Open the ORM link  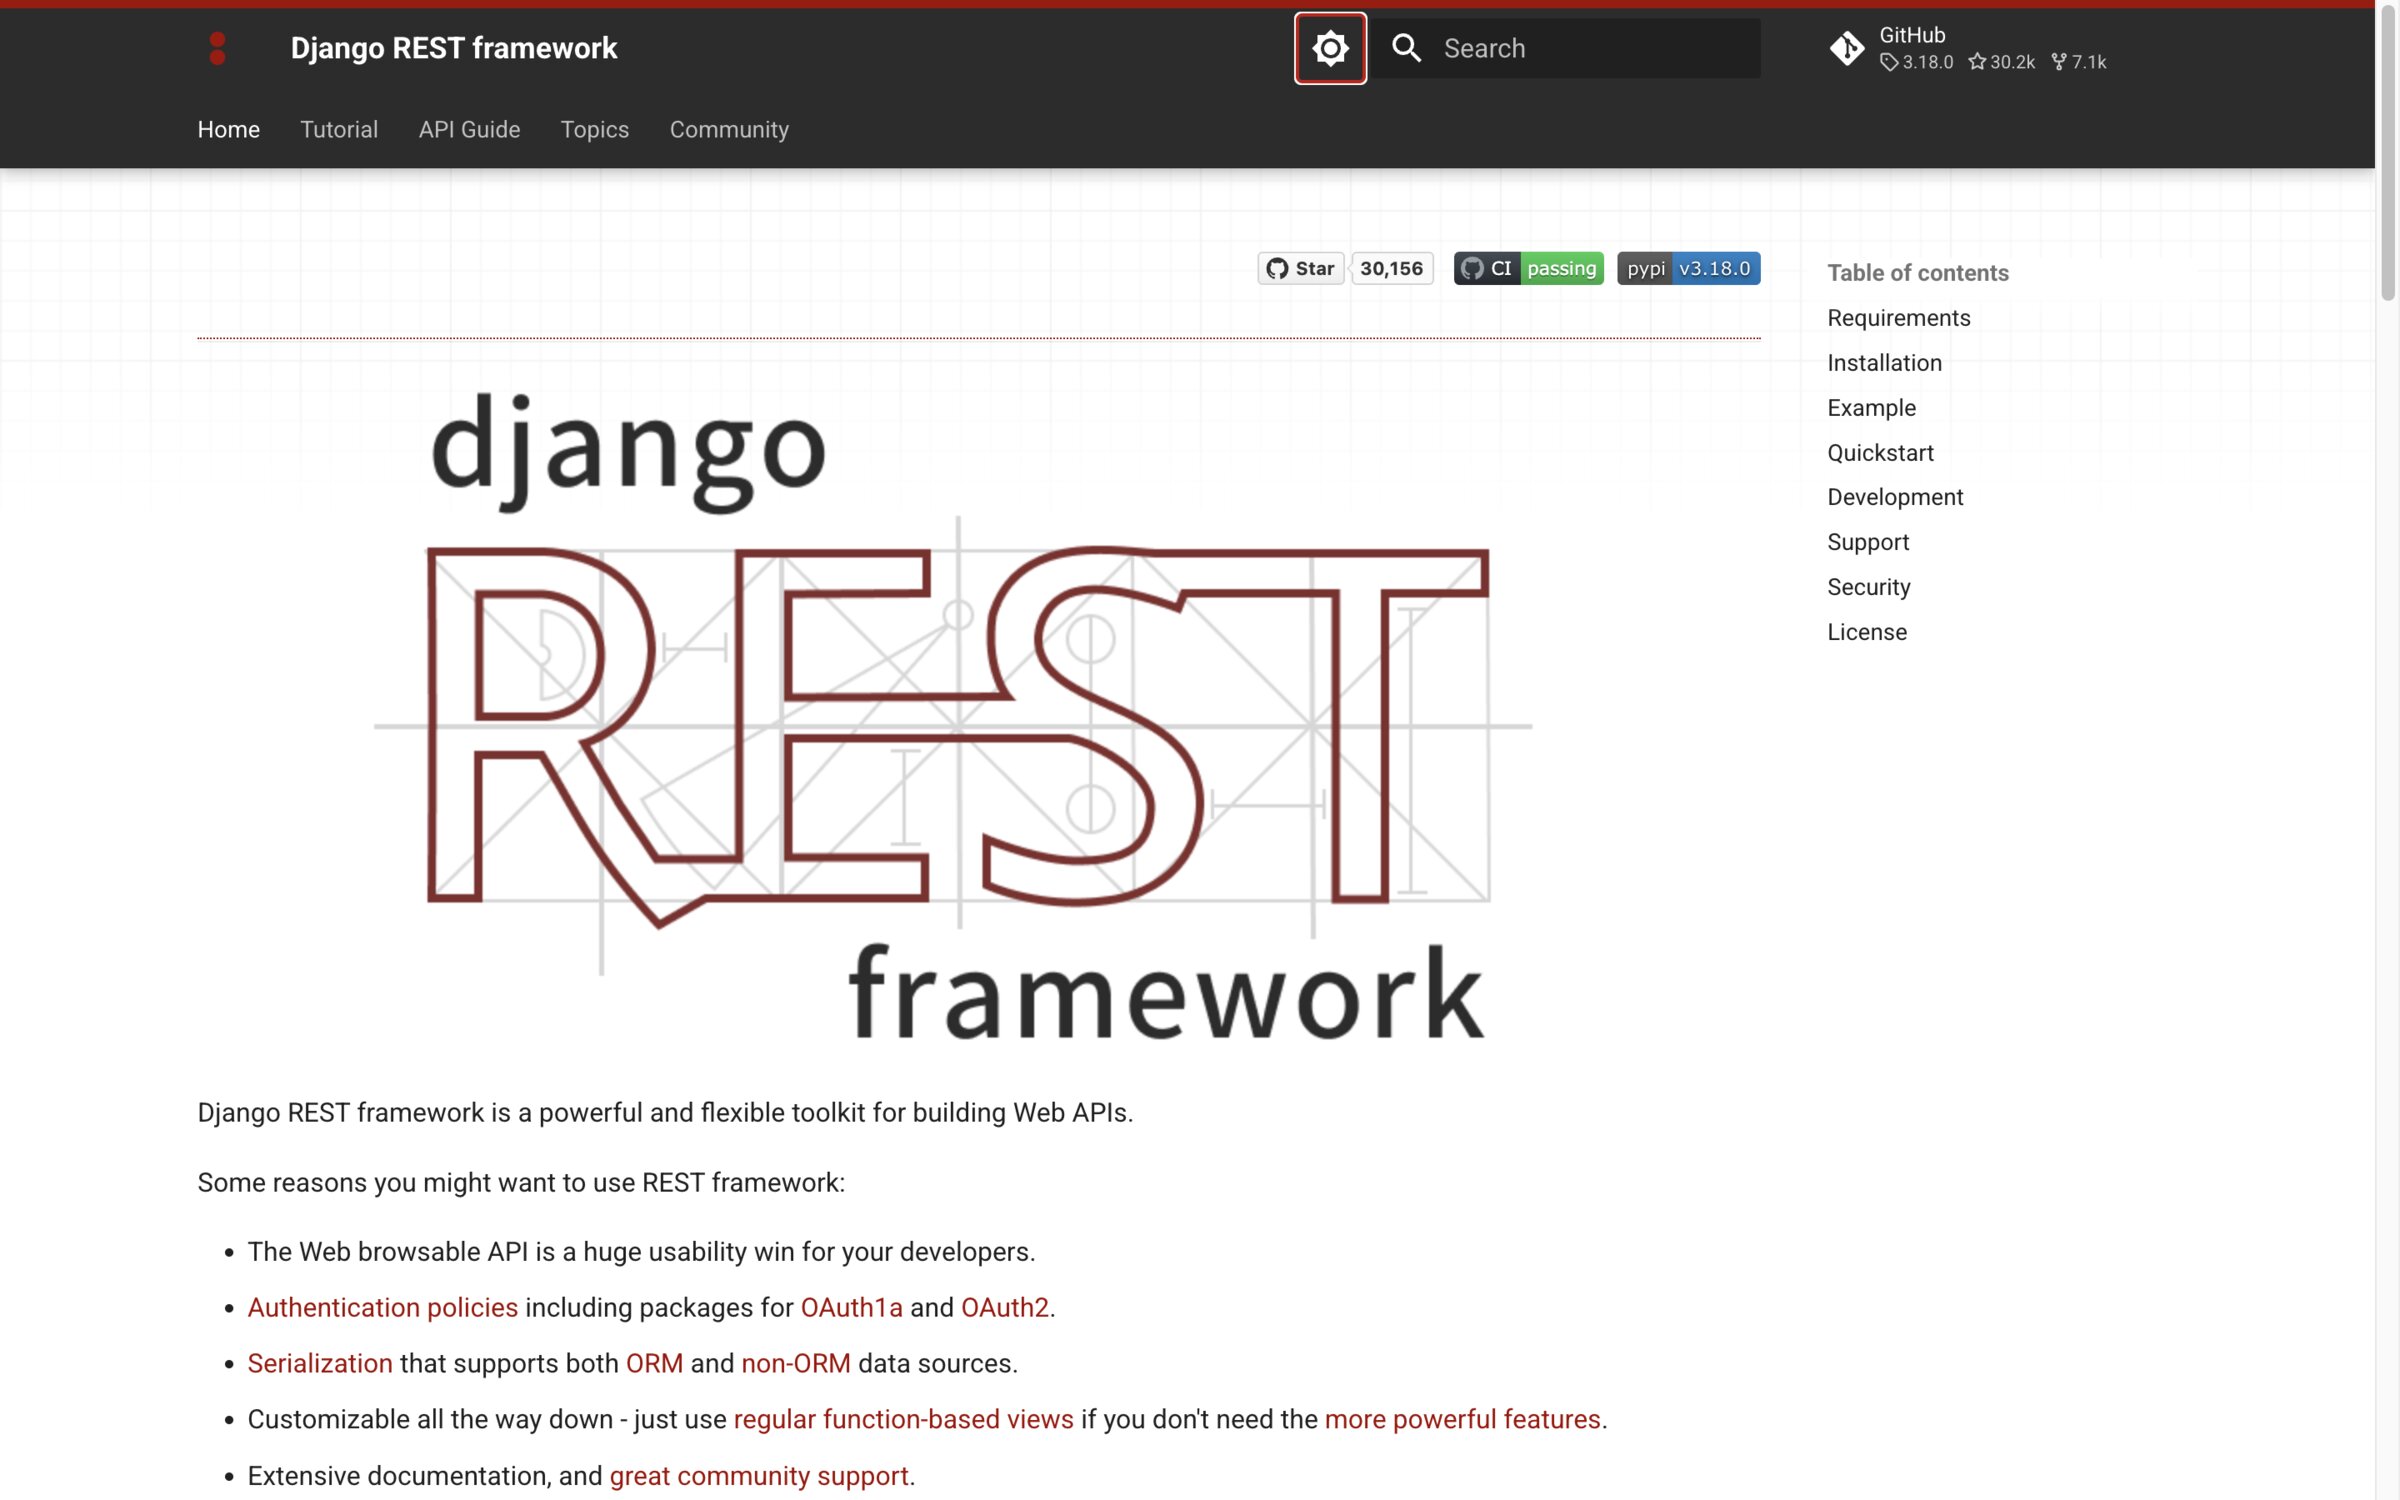coord(654,1364)
